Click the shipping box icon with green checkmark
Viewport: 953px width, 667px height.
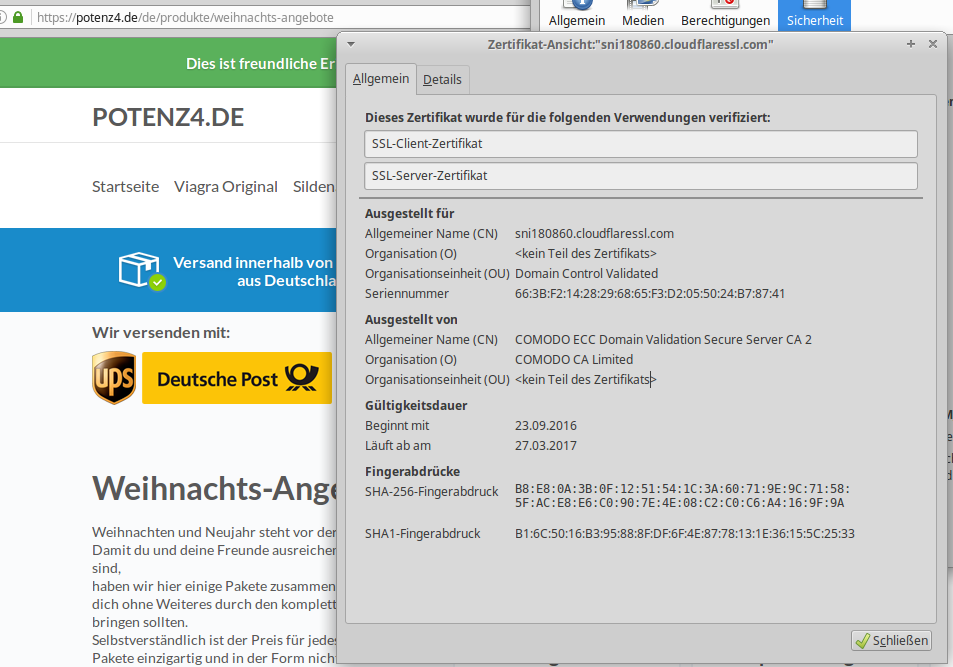[x=142, y=271]
